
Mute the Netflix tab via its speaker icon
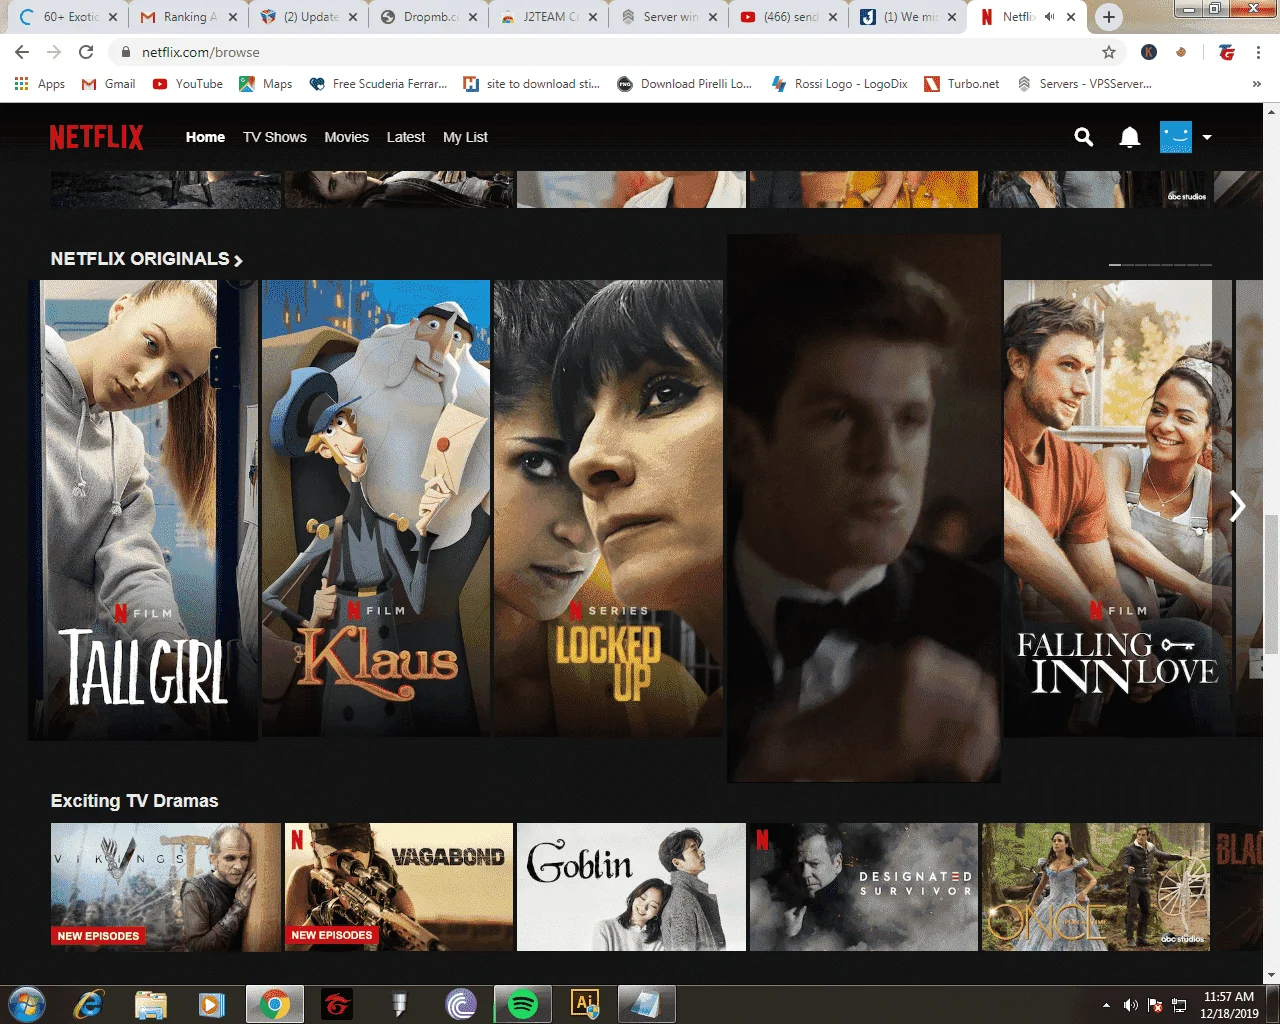point(1049,17)
